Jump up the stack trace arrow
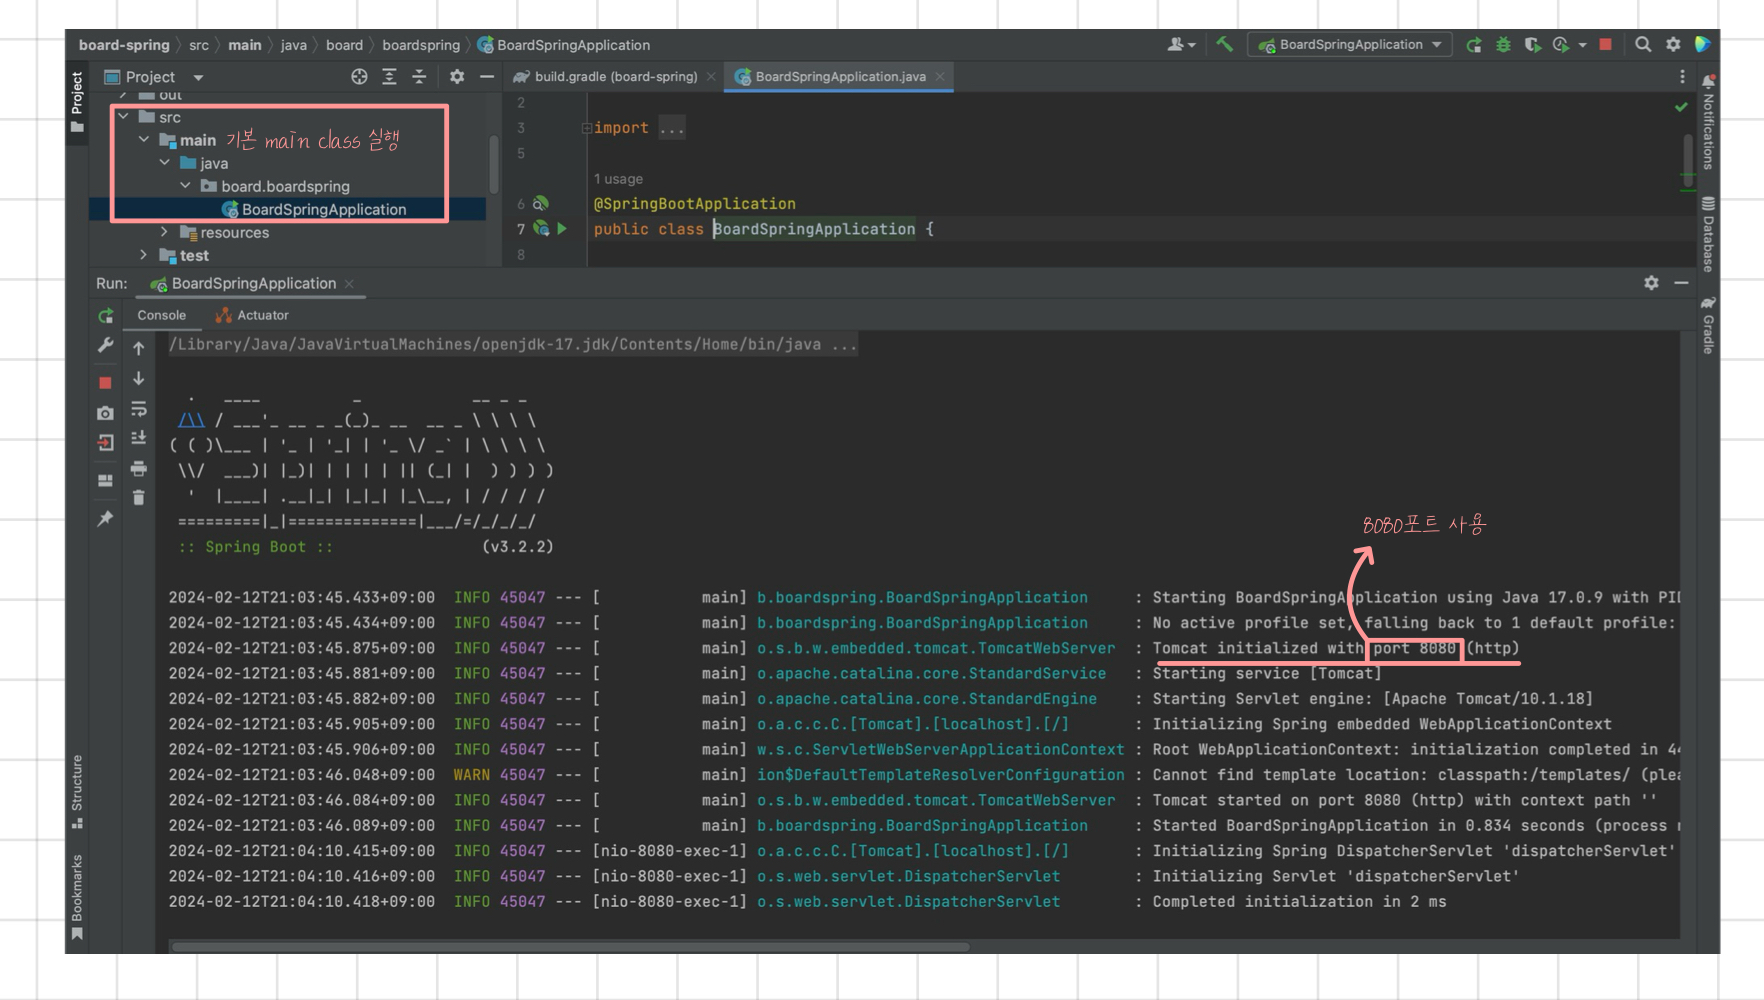Image resolution: width=1764 pixels, height=1000 pixels. (139, 348)
